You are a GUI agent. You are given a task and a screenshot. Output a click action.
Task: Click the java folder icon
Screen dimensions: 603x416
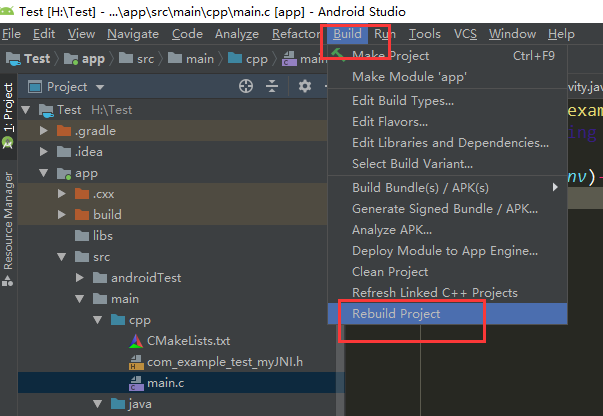pos(118,404)
